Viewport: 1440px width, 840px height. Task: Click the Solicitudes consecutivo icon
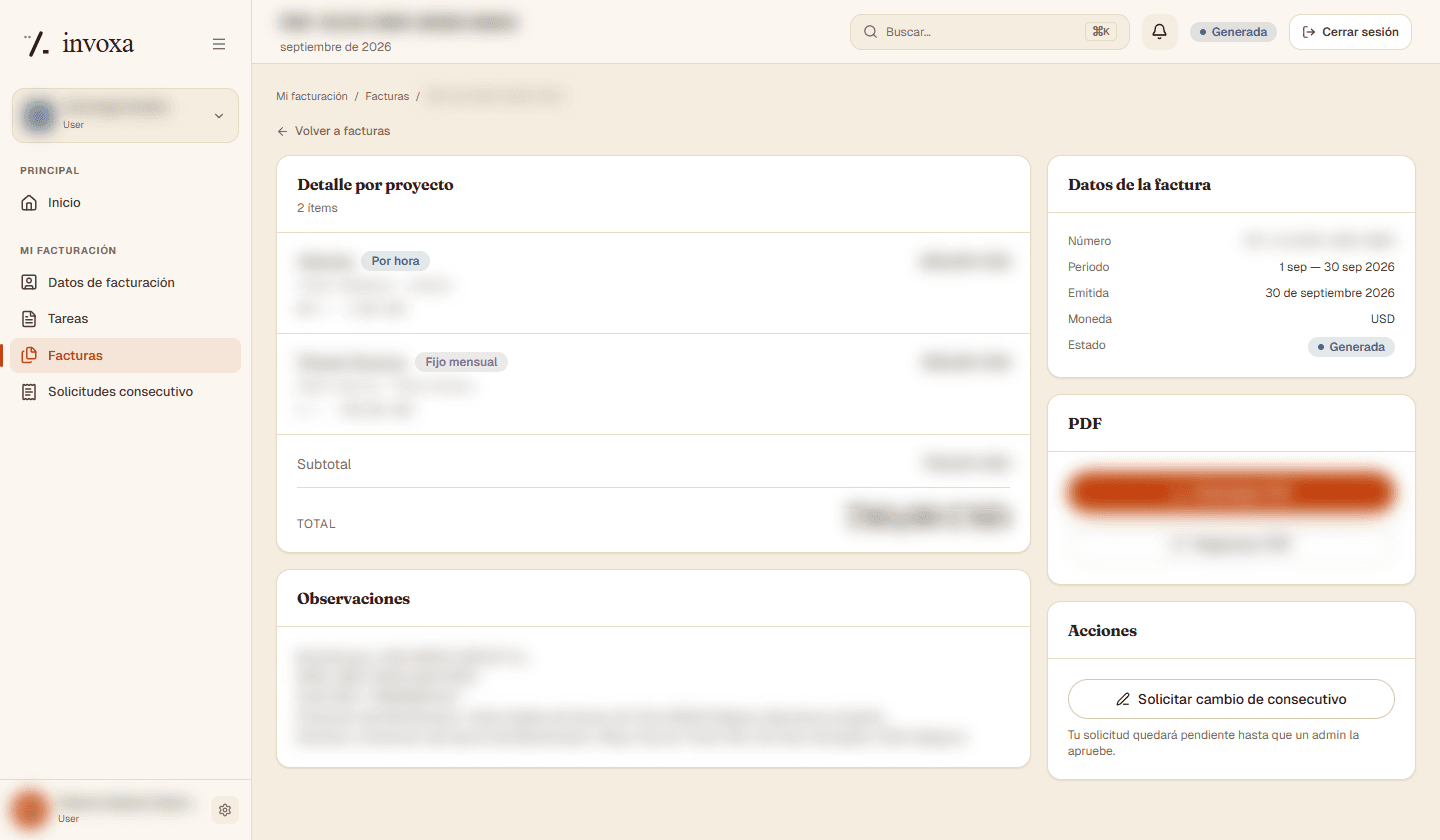pos(29,392)
